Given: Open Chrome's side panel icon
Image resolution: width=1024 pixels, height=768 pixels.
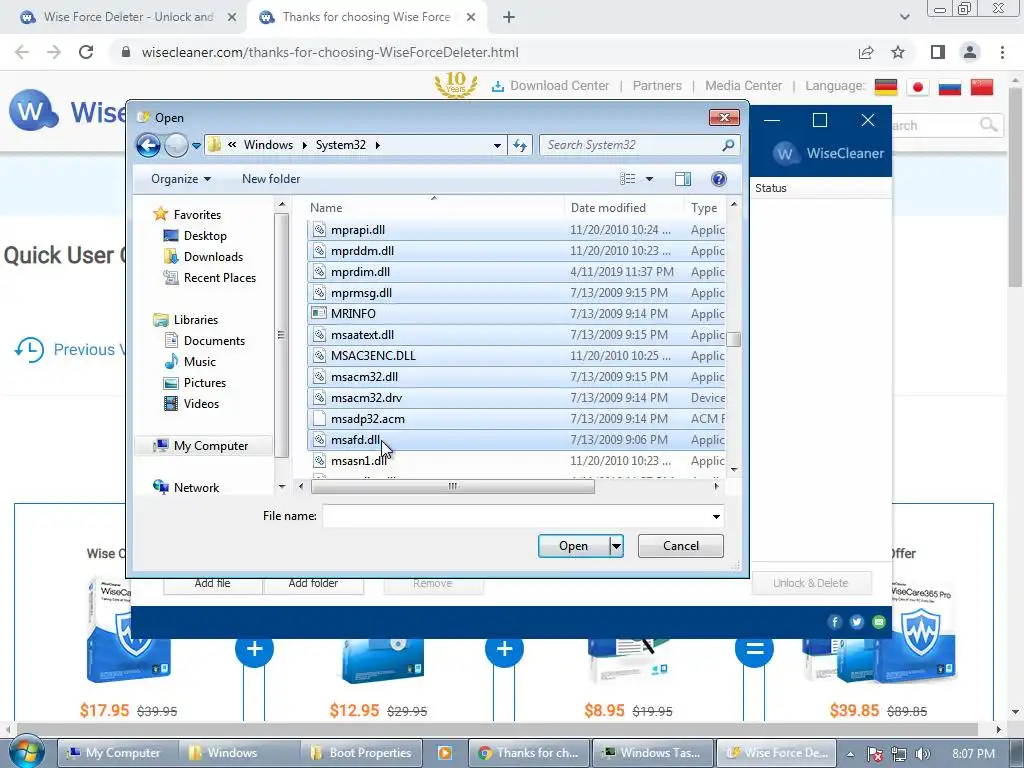Looking at the screenshot, I should tap(938, 52).
